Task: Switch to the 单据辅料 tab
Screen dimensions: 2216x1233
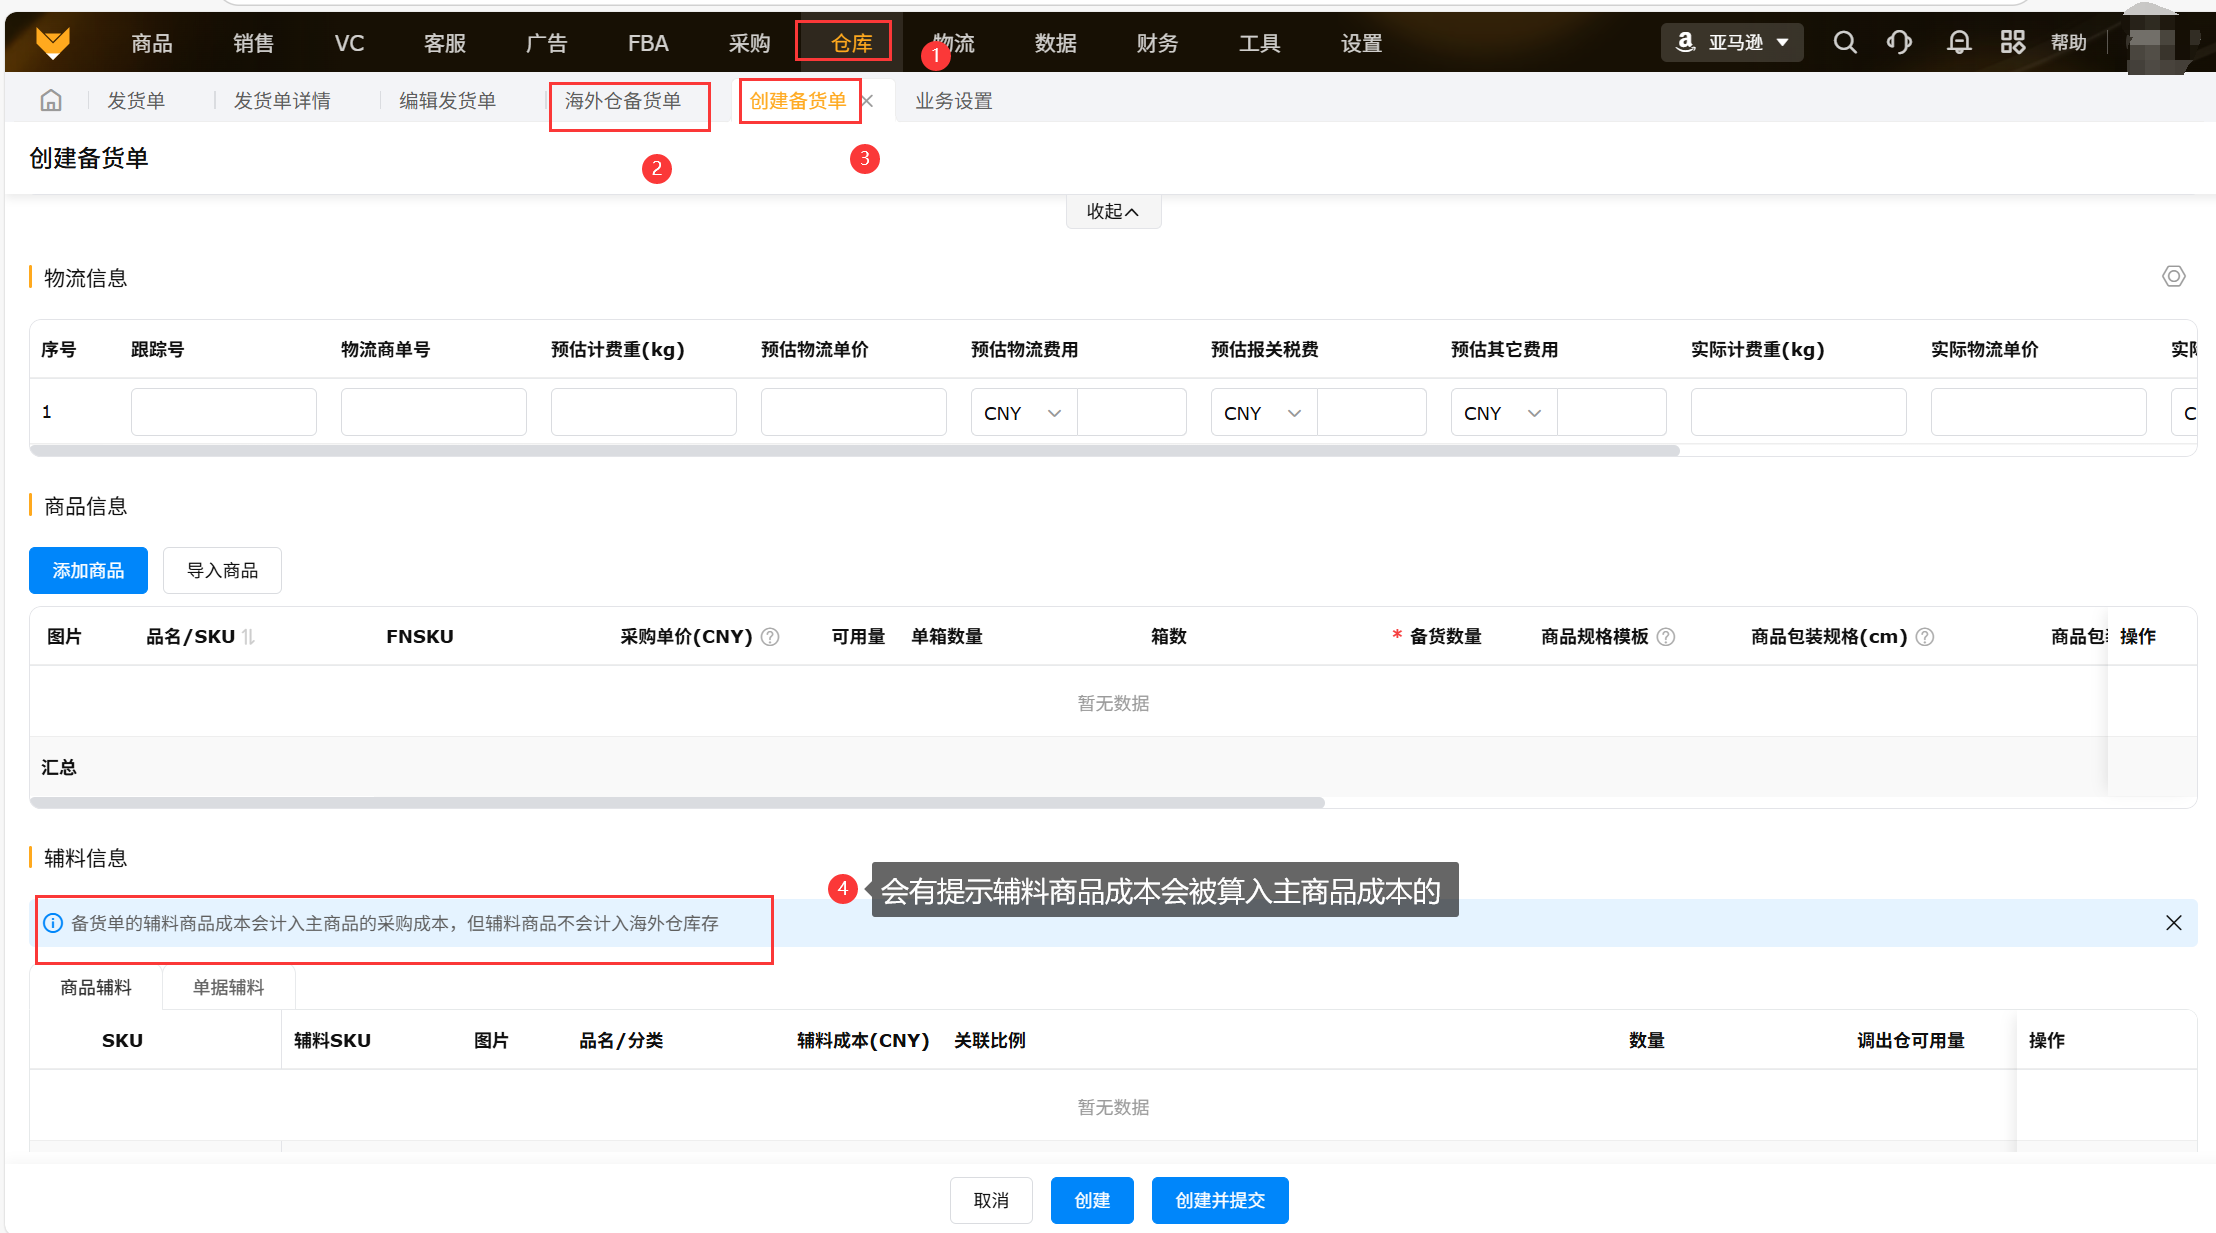Action: click(x=228, y=988)
